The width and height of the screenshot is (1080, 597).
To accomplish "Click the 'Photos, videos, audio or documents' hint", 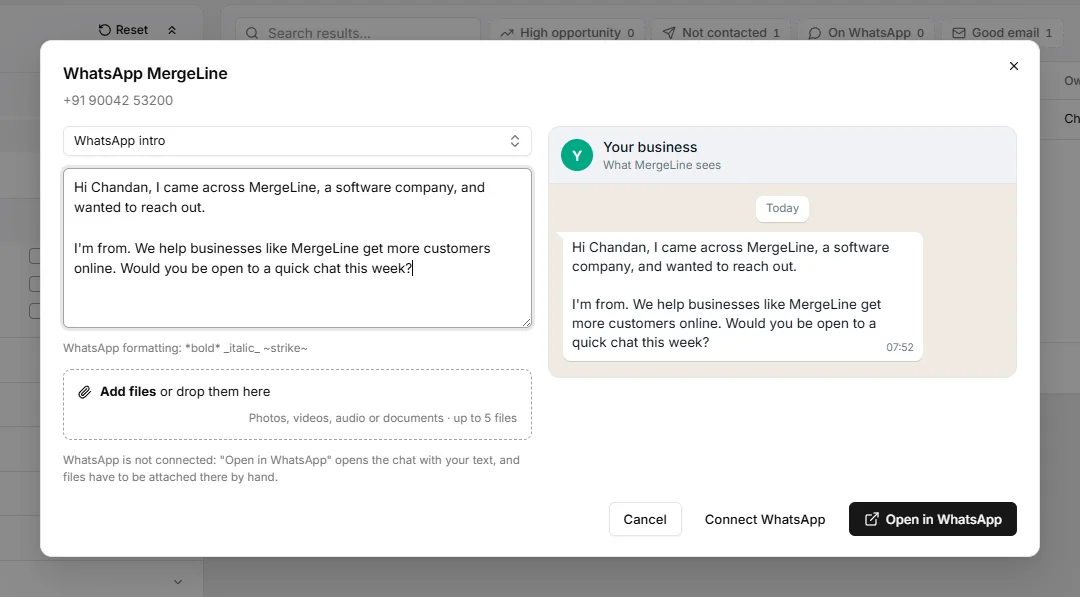I will click(382, 418).
